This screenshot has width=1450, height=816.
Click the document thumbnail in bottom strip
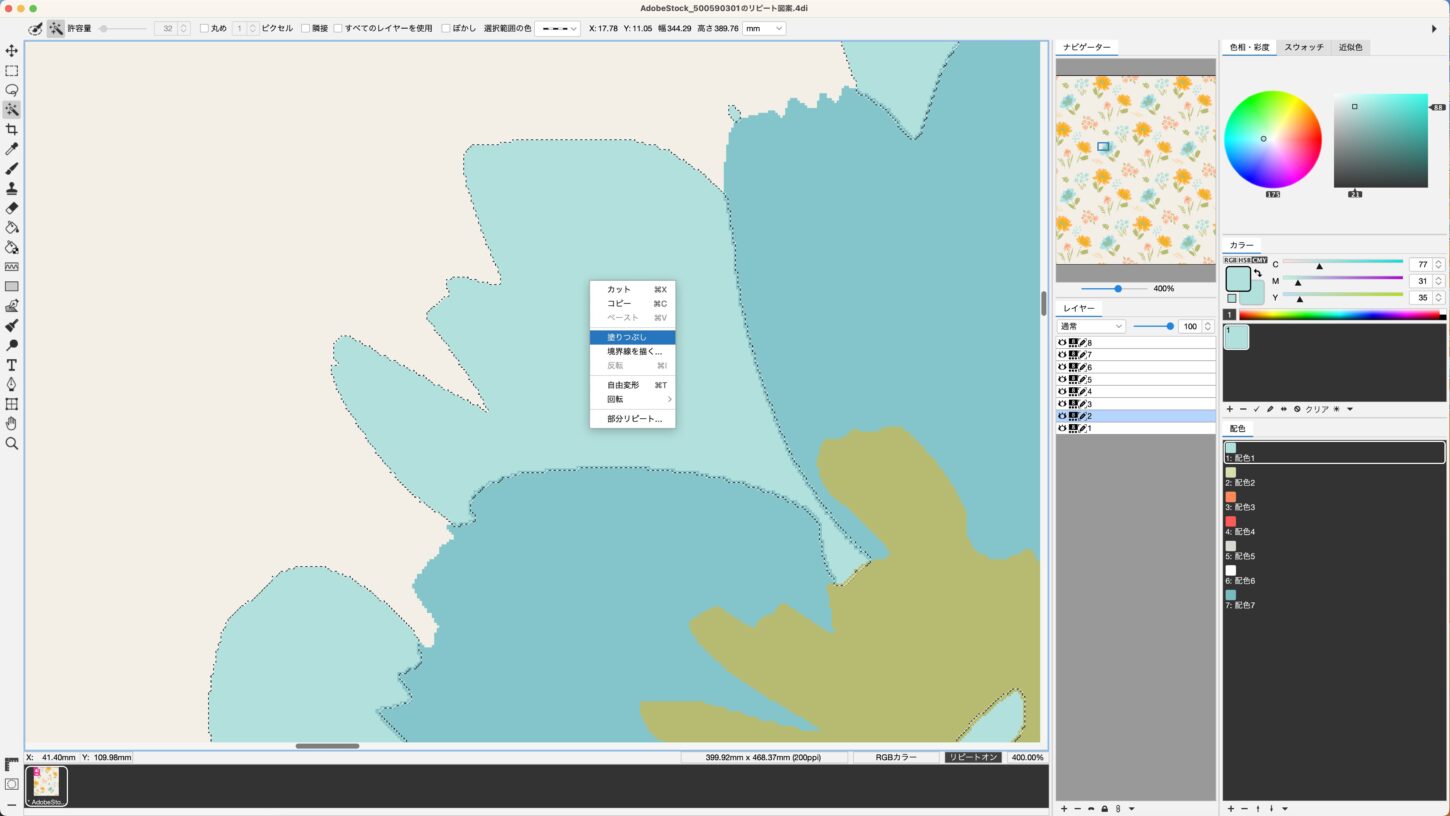[46, 785]
